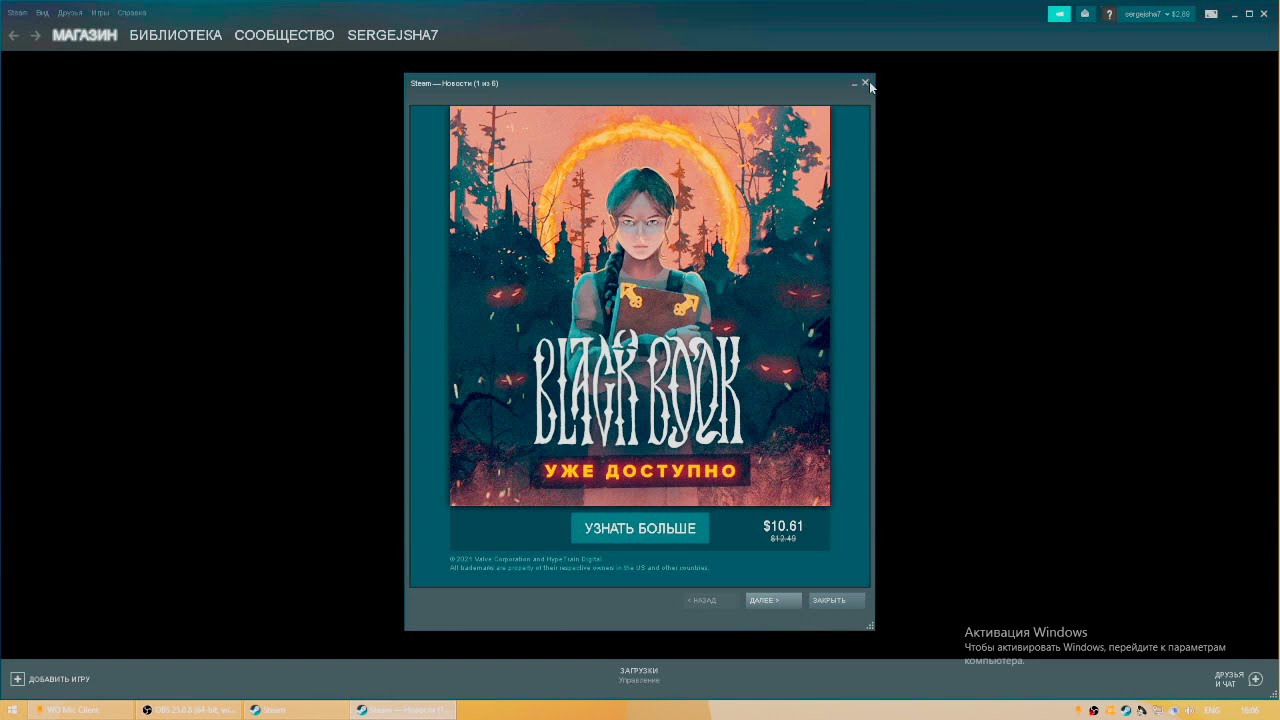This screenshot has height=720, width=1280.
Task: Click the ДОБАВИТЬ ИГРУ label
Action: coord(59,679)
